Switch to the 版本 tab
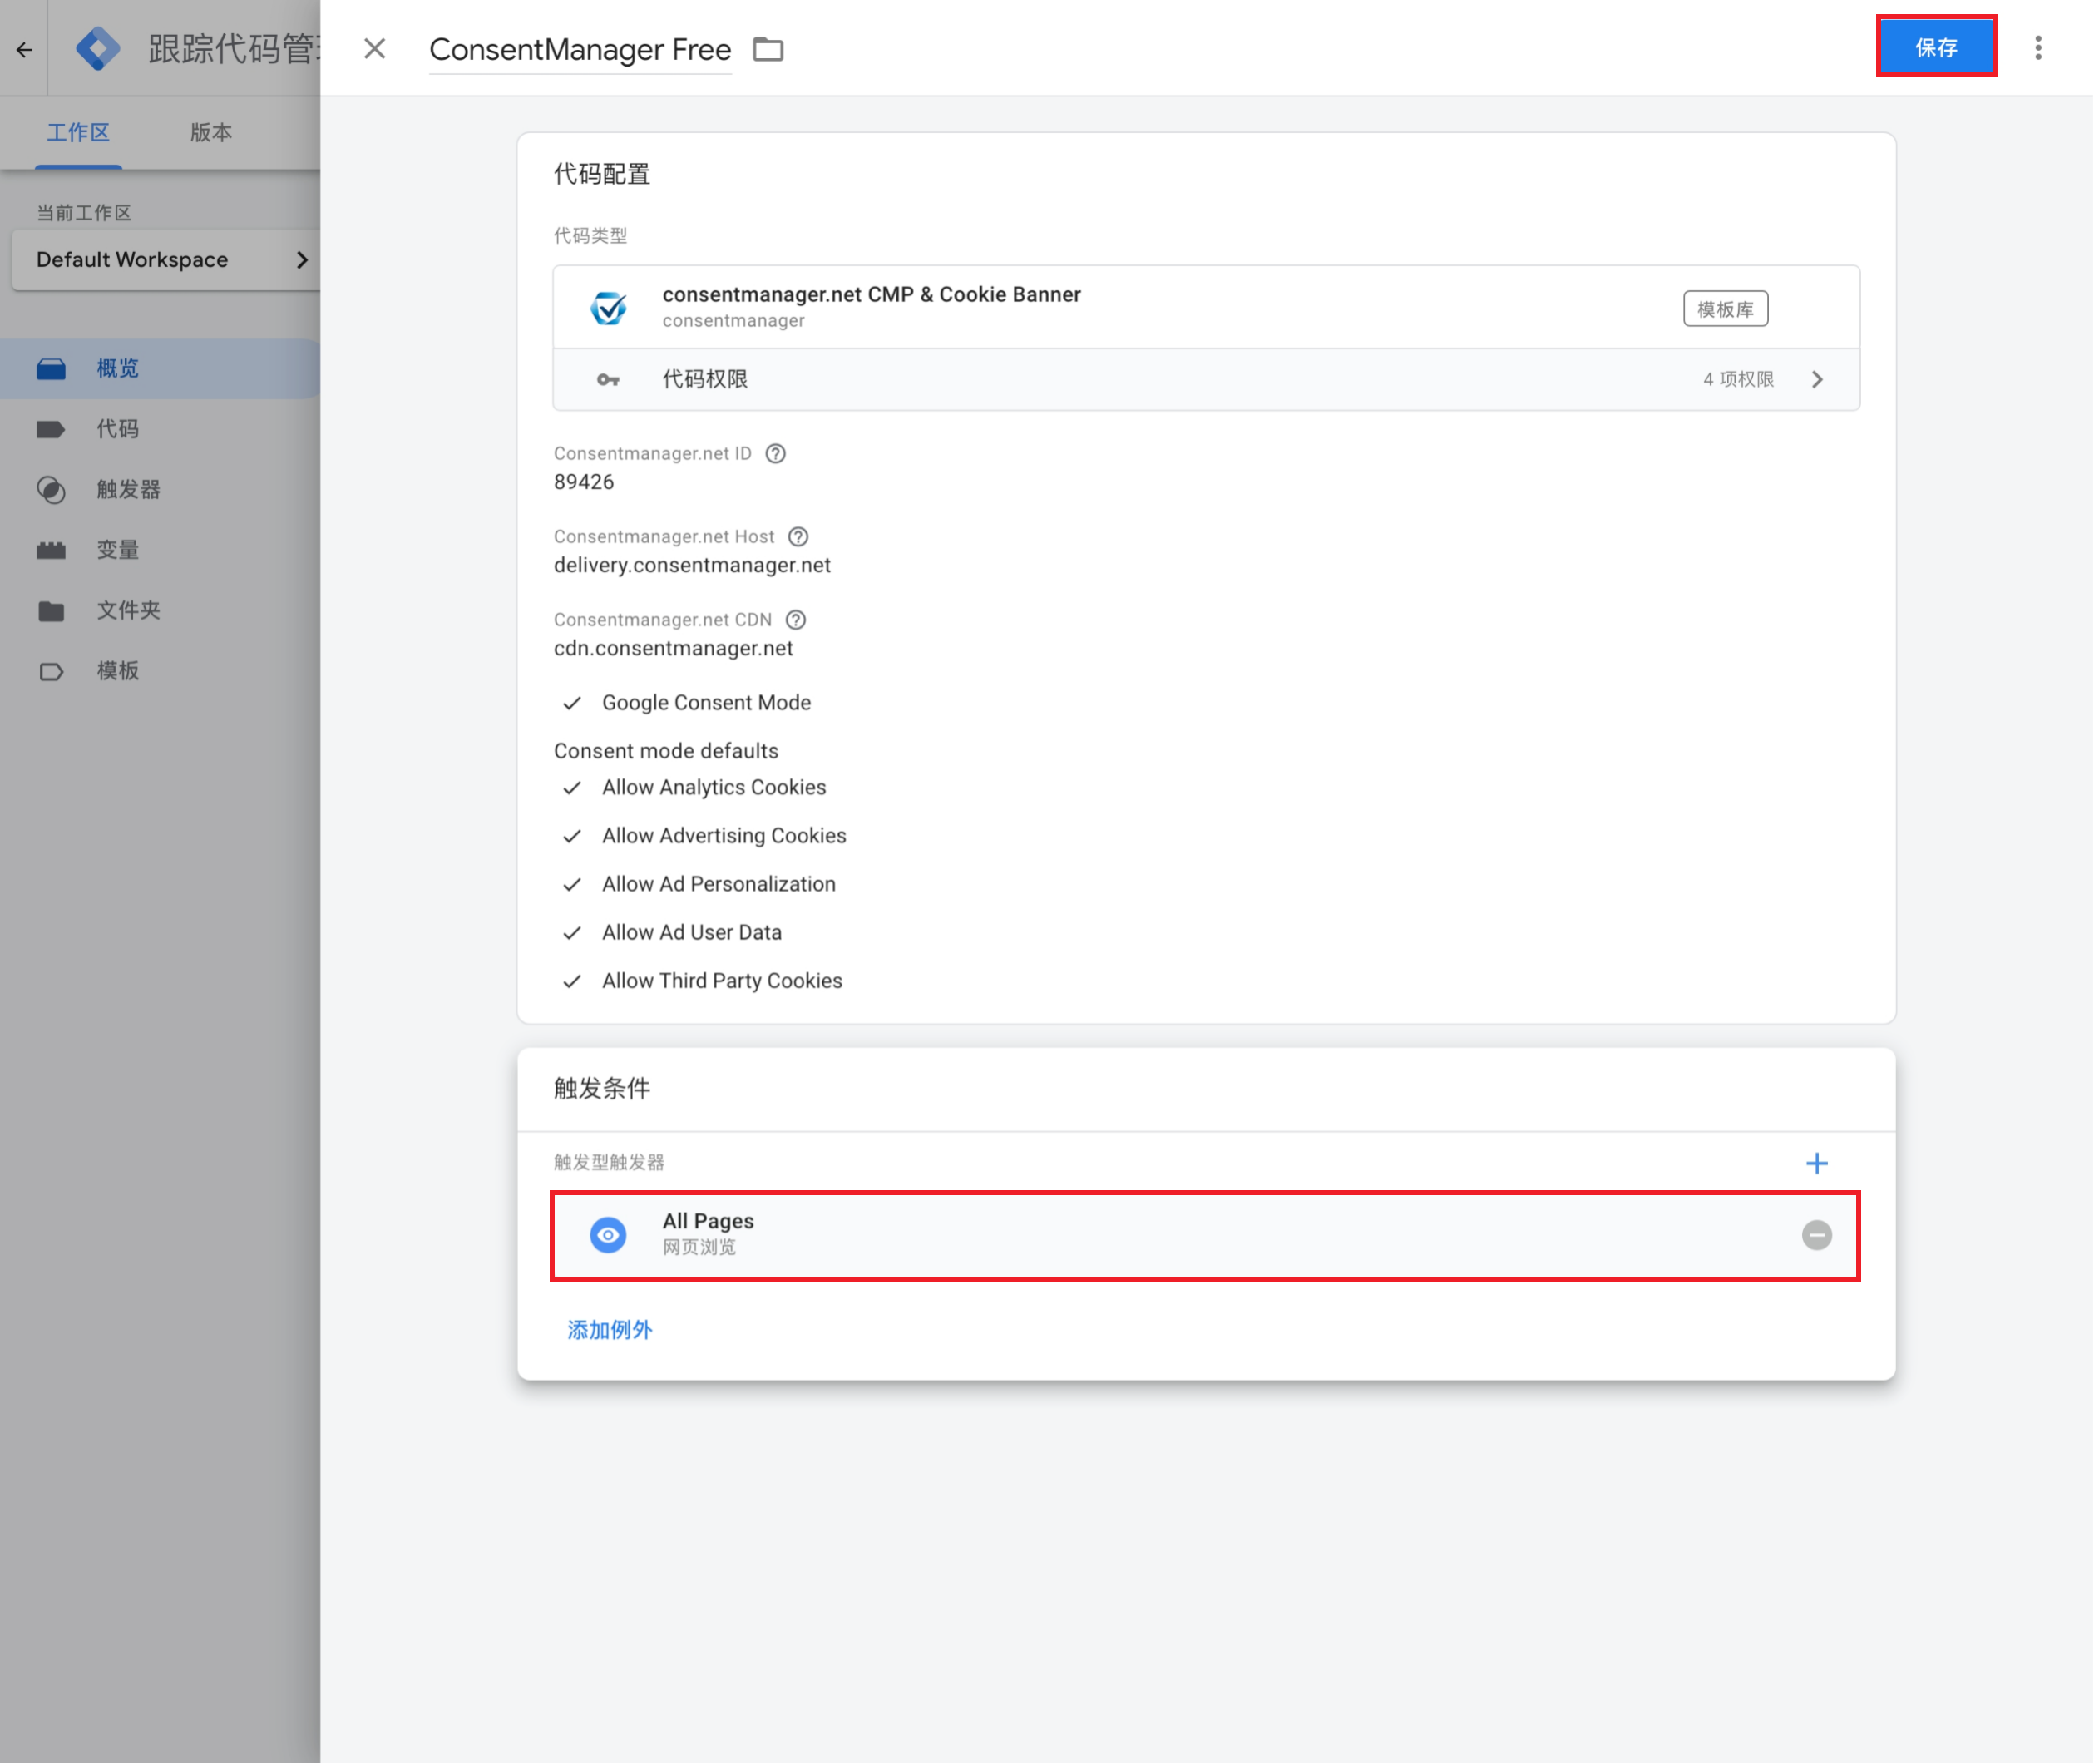Screen dimensions: 2094x1764 210,132
